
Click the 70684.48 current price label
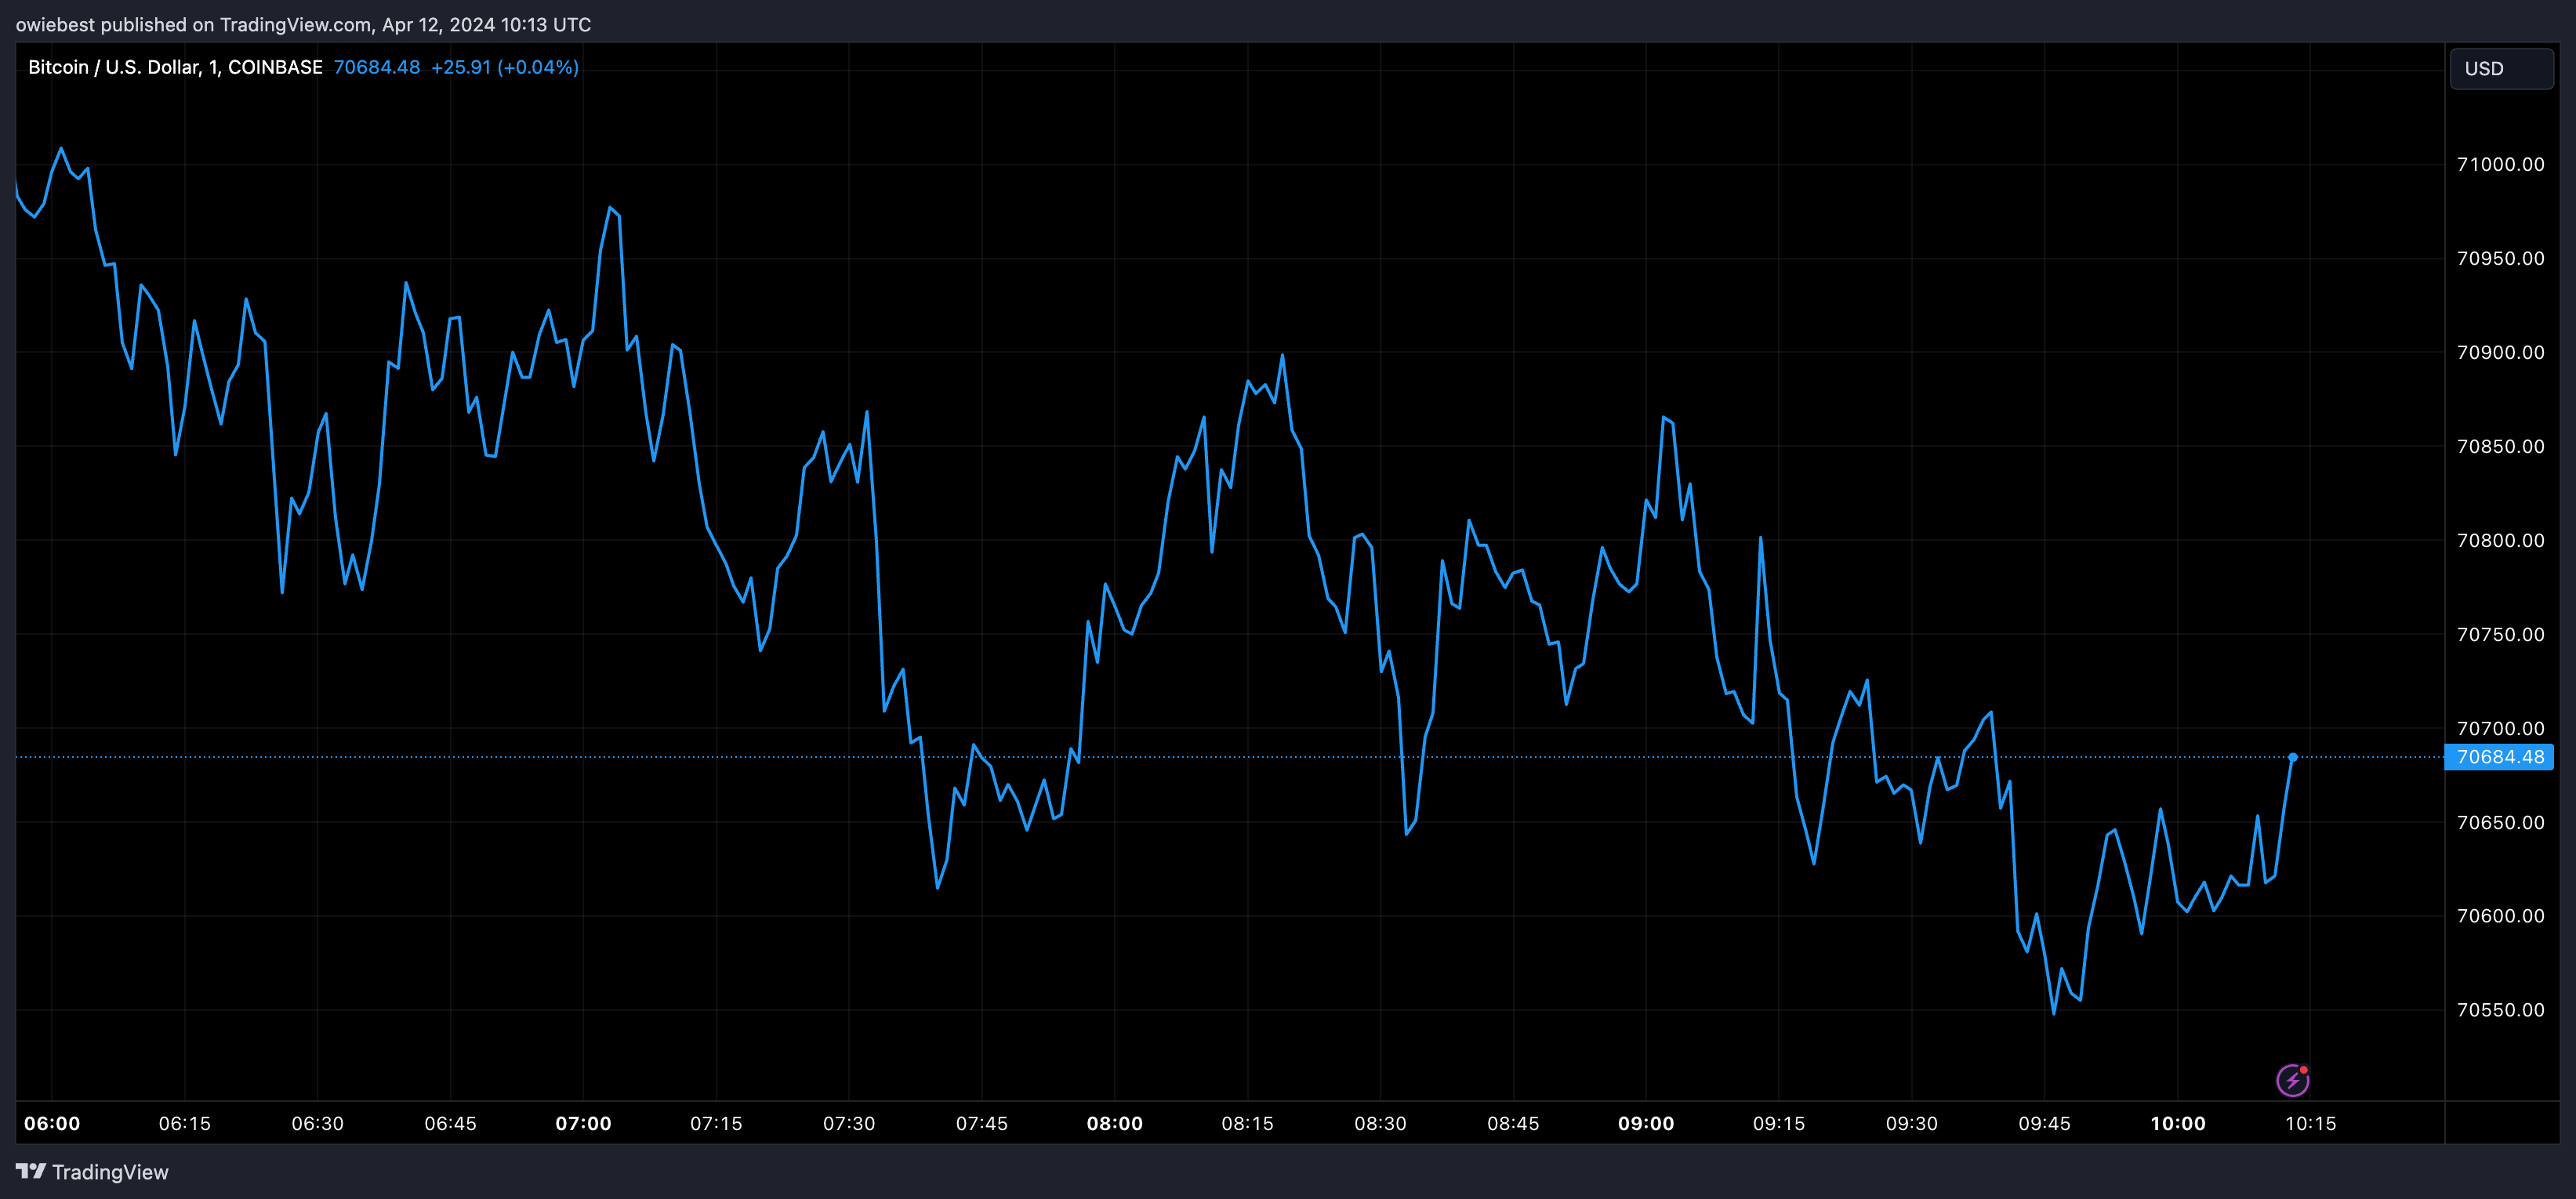point(2499,757)
